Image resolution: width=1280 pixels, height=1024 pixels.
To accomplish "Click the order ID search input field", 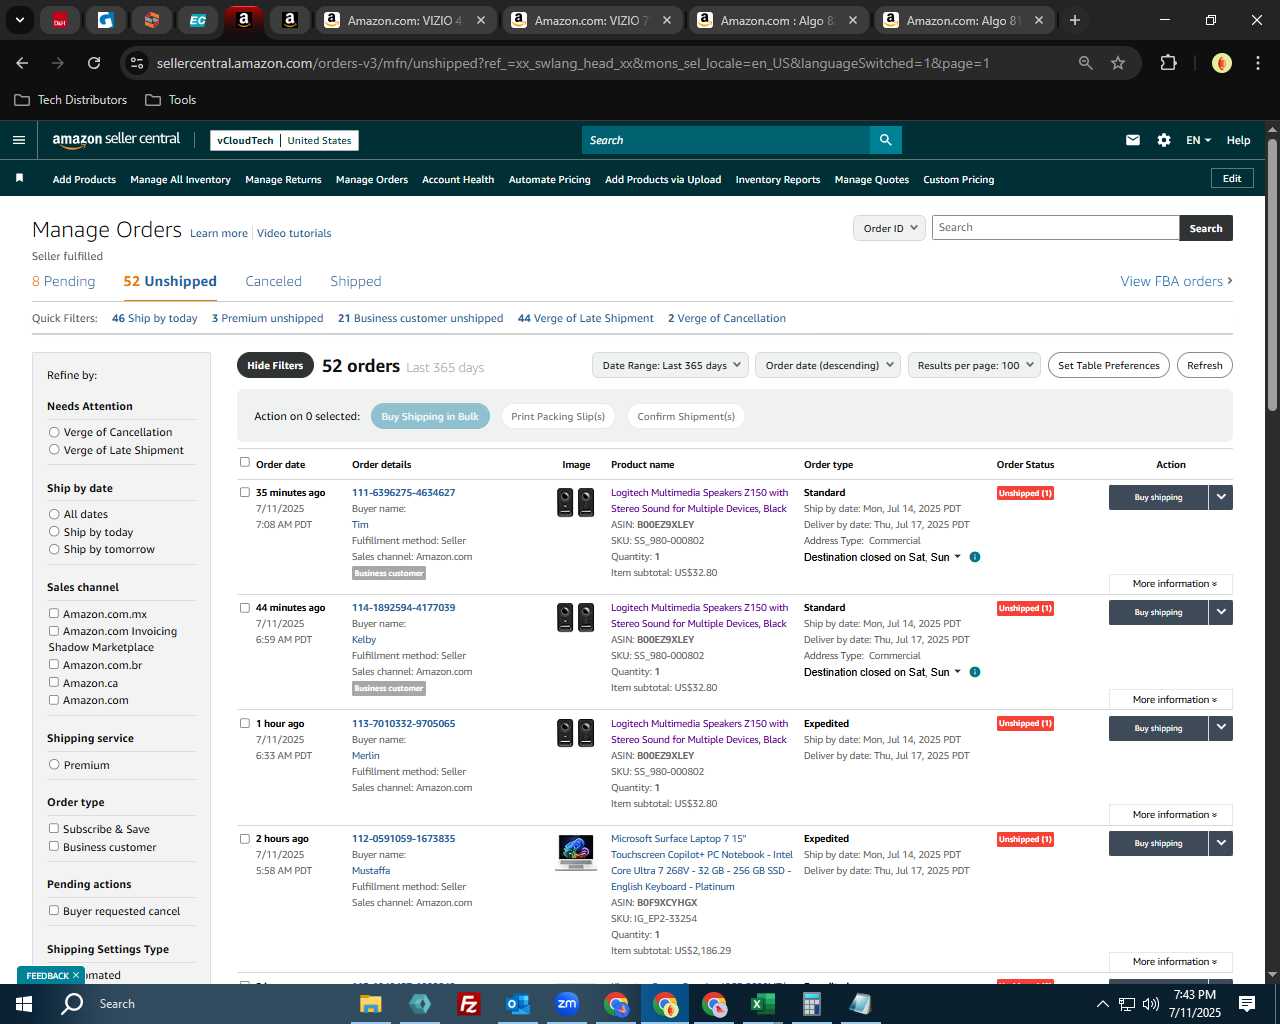I will coord(1055,228).
